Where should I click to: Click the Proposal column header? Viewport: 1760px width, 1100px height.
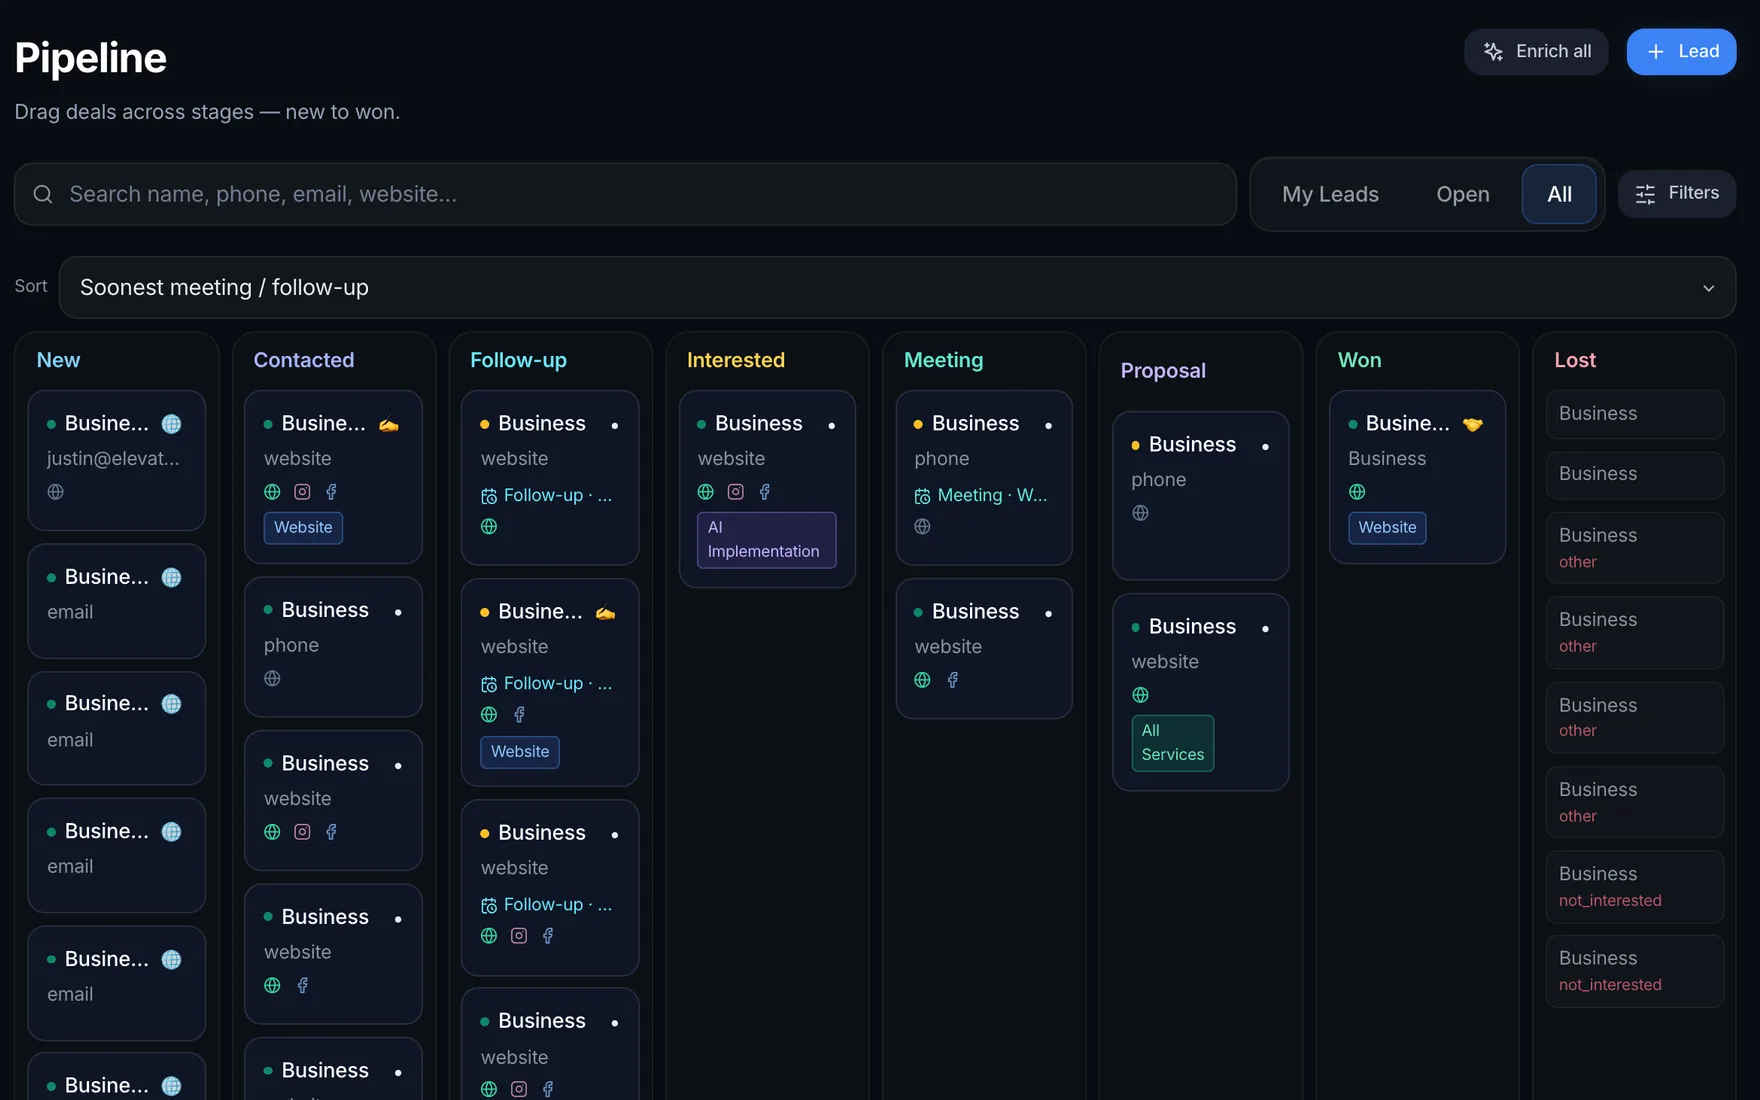coord(1163,370)
